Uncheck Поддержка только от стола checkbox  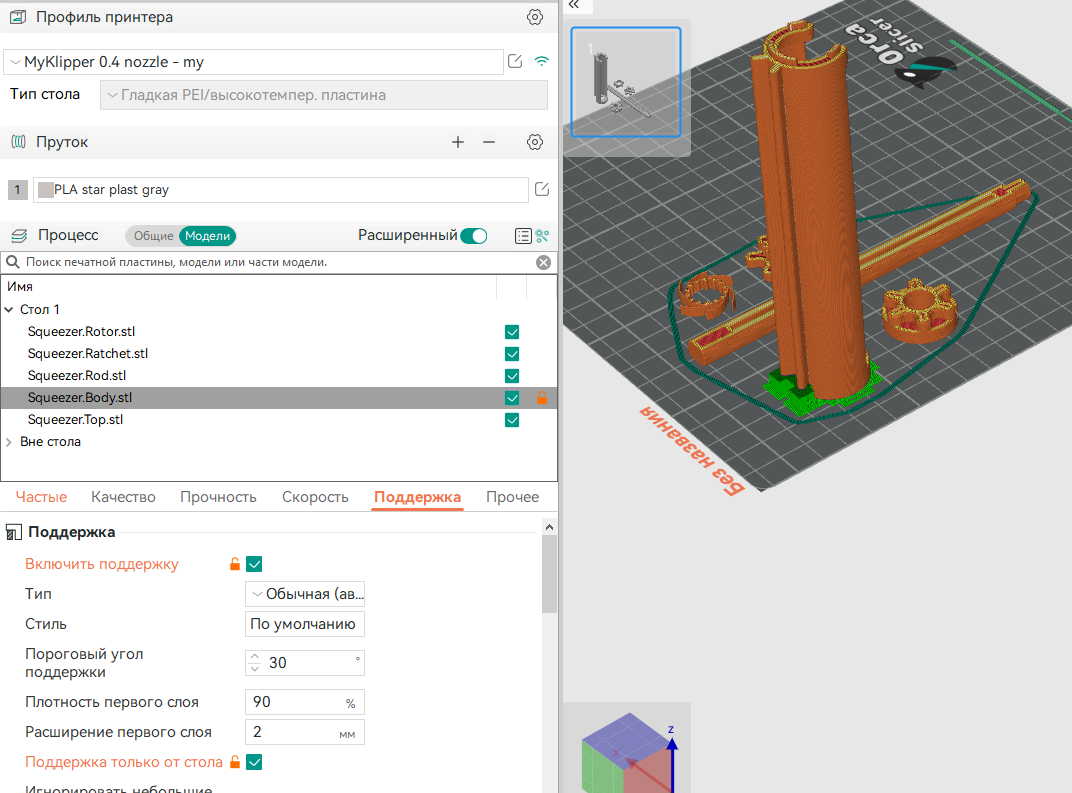pyautogui.click(x=254, y=762)
